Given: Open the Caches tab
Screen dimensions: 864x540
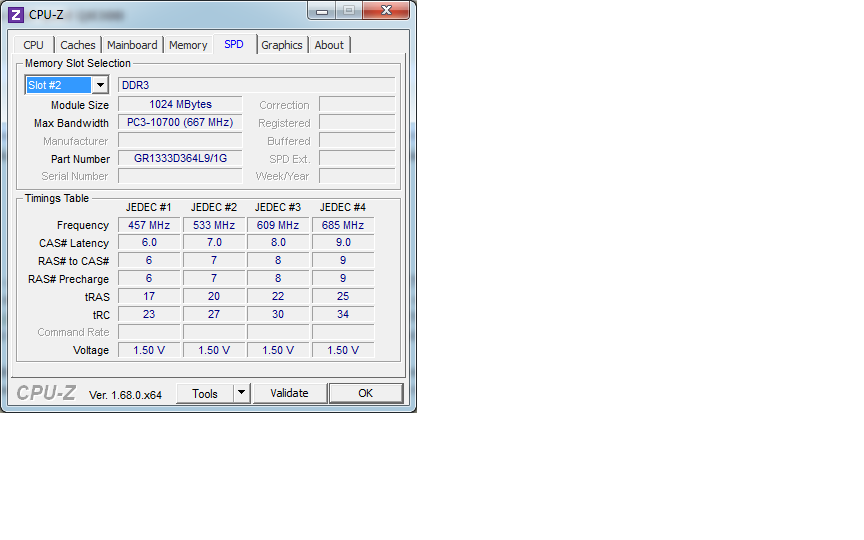Looking at the screenshot, I should 78,45.
